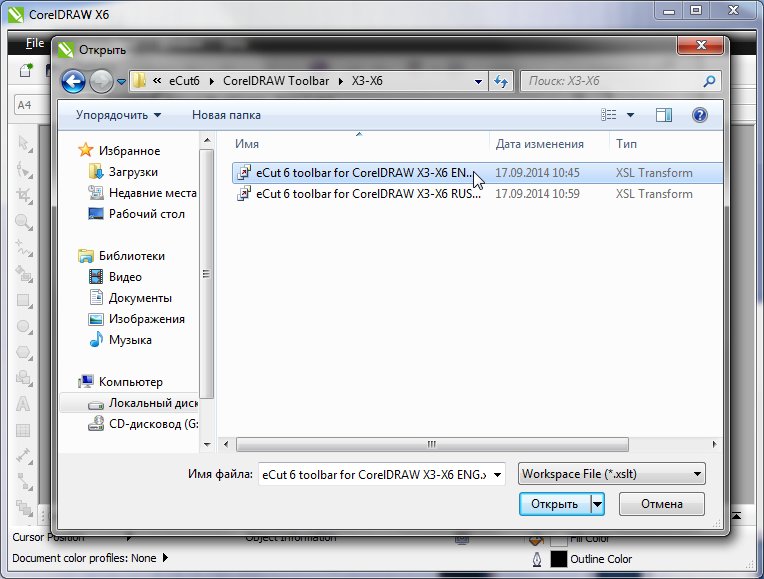Expand the Упорядочить dropdown menu
Screen dimensions: 764x579
[118, 115]
